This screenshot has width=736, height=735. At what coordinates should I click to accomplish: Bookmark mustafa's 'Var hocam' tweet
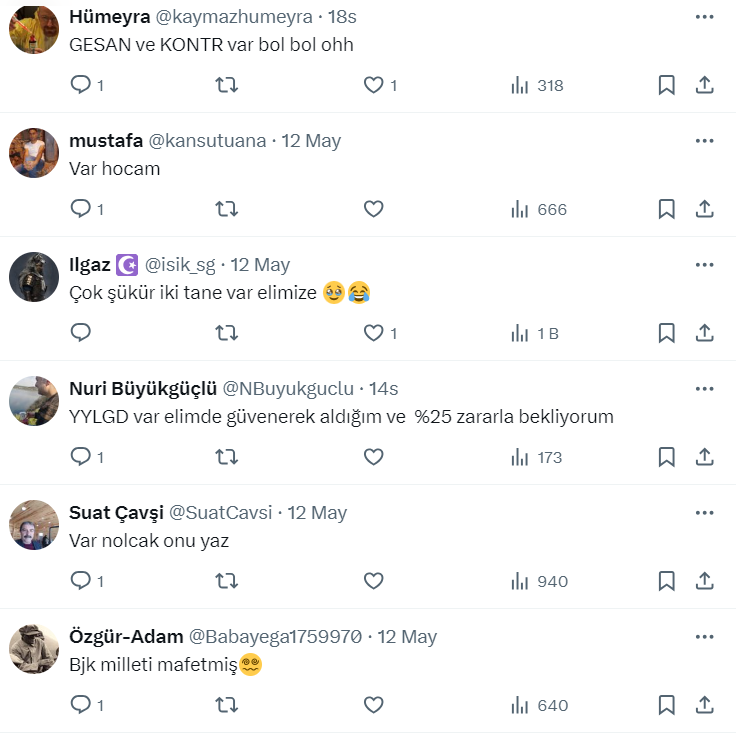[x=666, y=209]
